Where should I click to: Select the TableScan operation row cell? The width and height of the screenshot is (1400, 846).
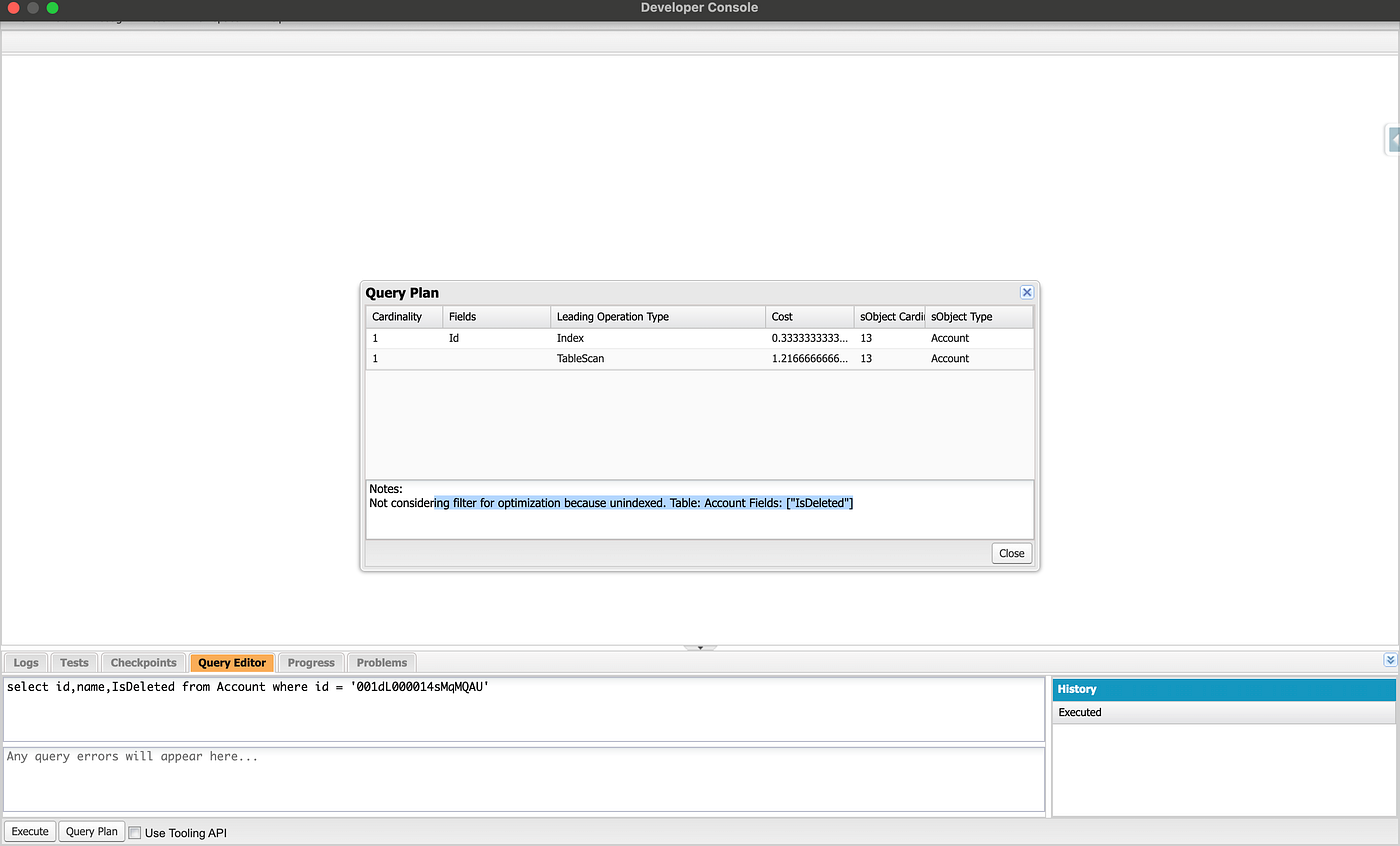[x=658, y=358]
